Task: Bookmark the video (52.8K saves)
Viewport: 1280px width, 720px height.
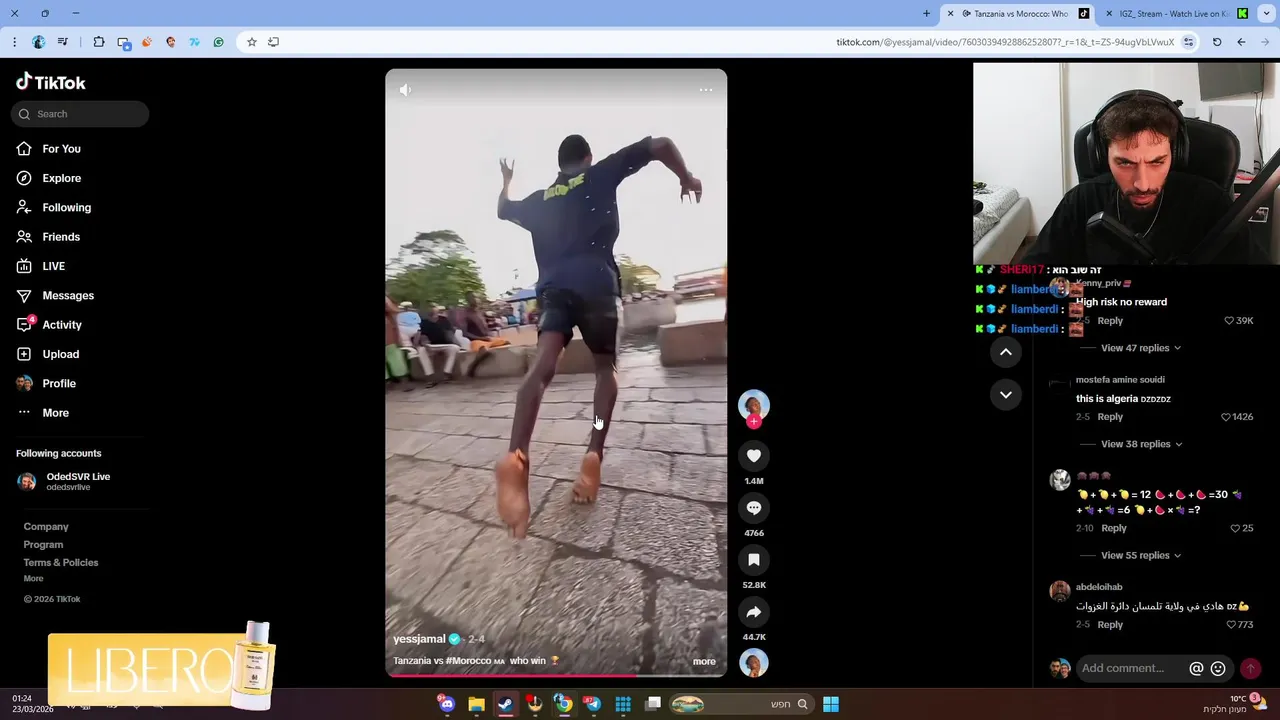Action: coord(754,560)
